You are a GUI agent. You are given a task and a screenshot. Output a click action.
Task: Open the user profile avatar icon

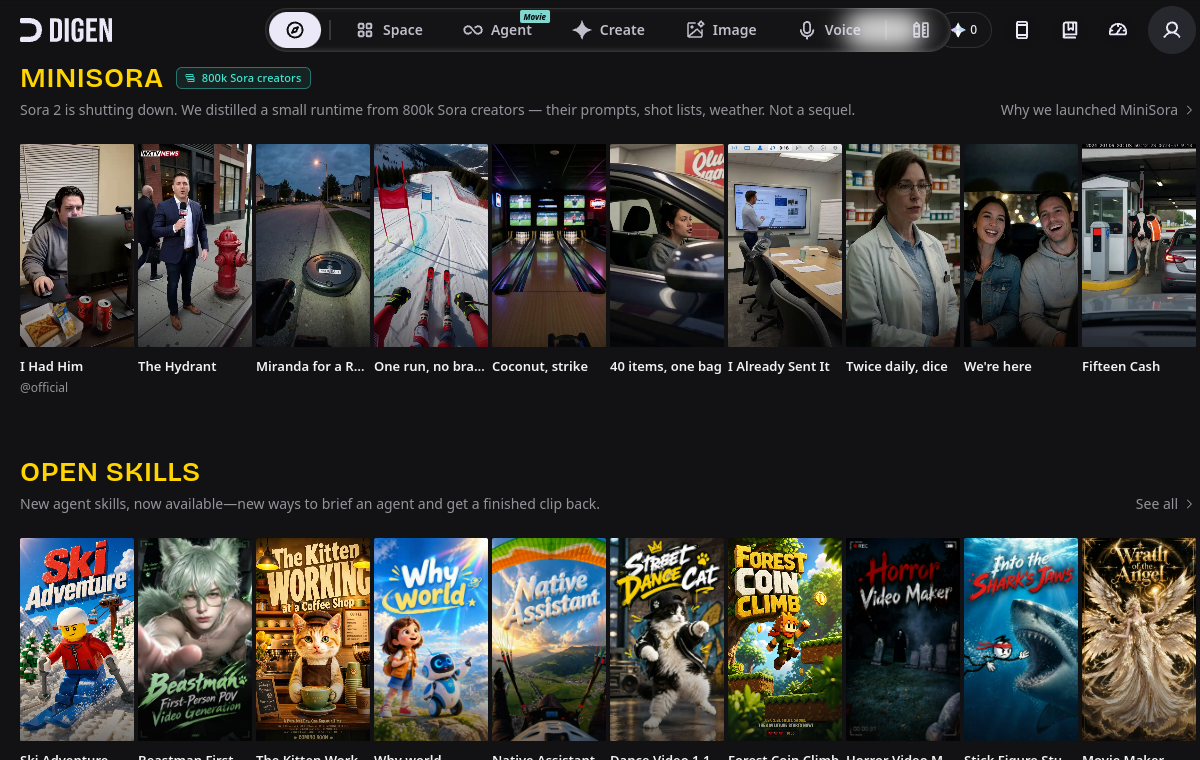tap(1172, 30)
